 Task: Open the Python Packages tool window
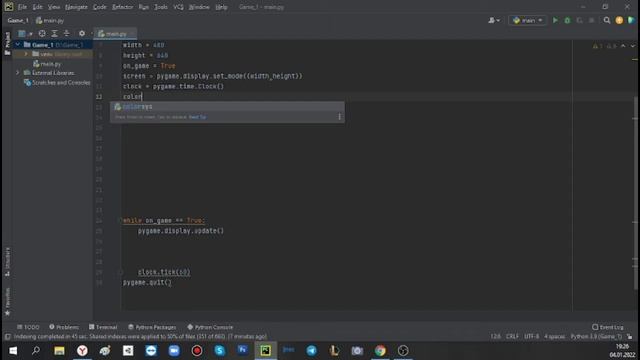point(152,327)
